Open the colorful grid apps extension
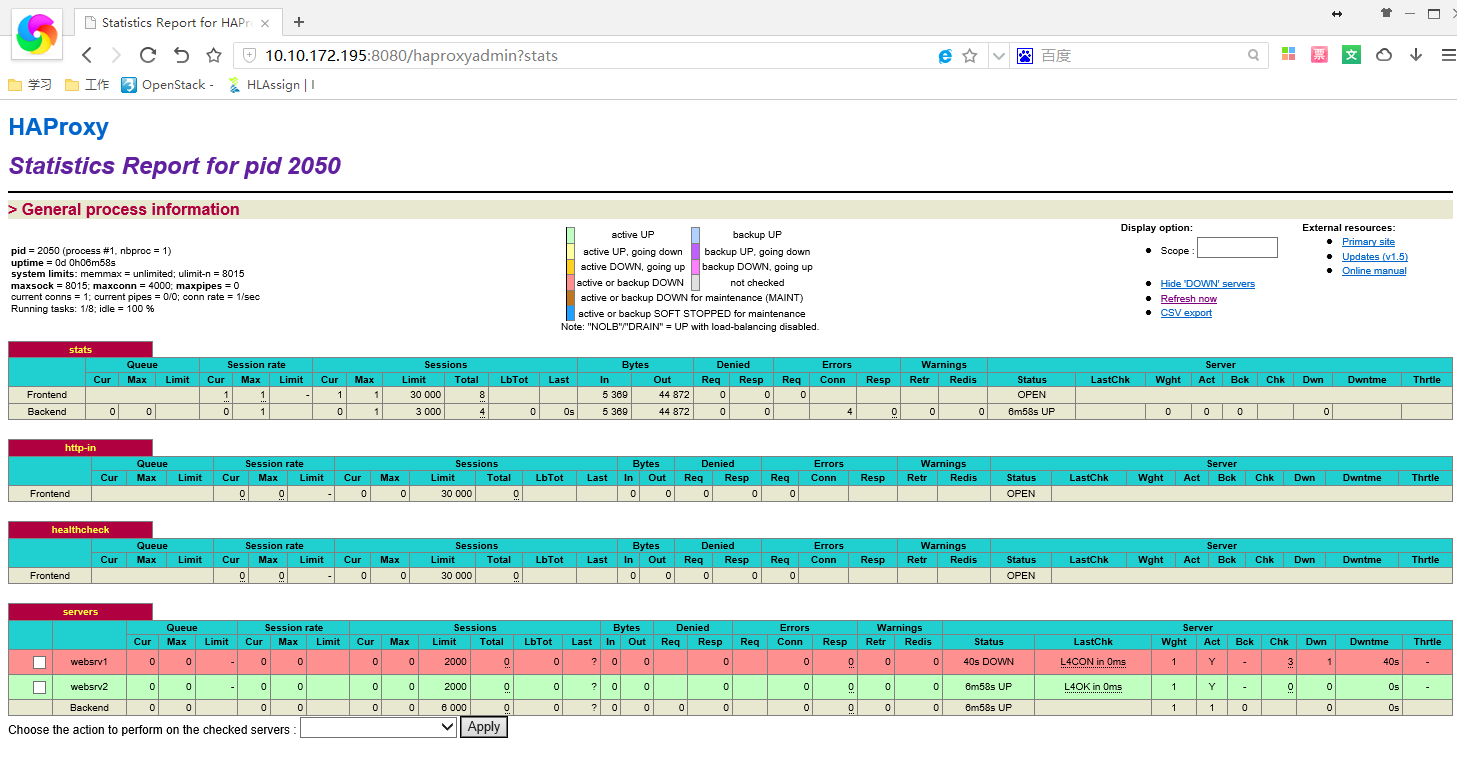The height and width of the screenshot is (758, 1457). (1289, 55)
